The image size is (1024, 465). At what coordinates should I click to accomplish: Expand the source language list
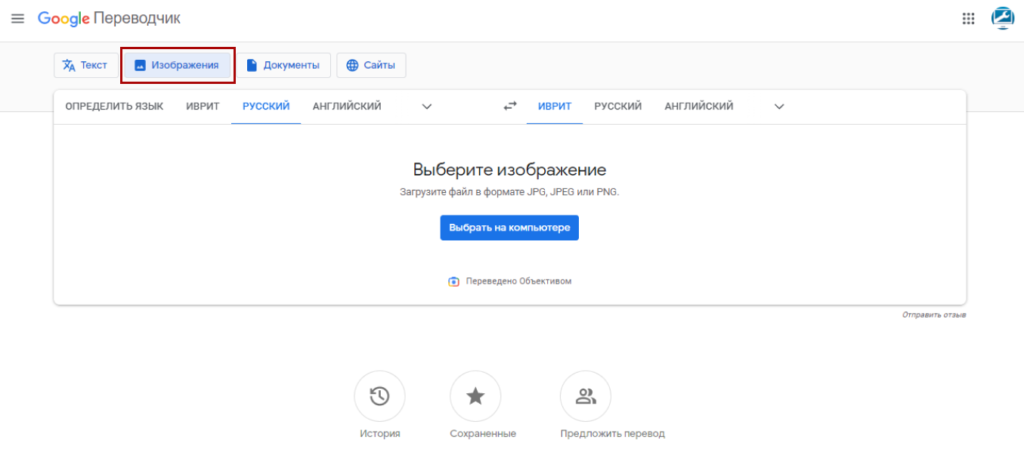tap(426, 106)
